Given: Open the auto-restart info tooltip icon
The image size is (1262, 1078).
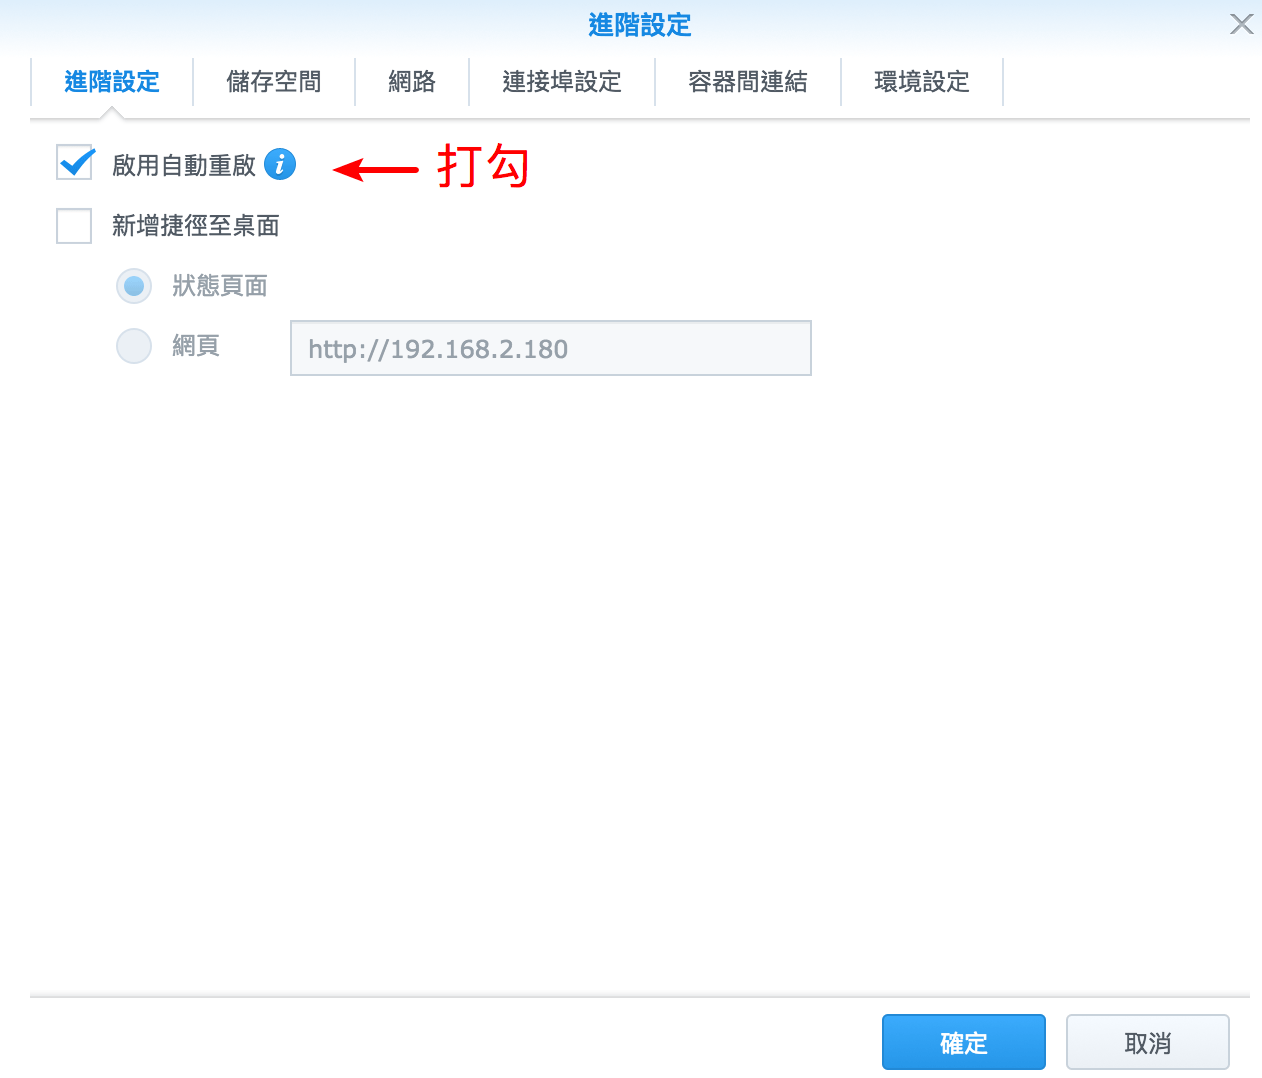Looking at the screenshot, I should coord(281,164).
